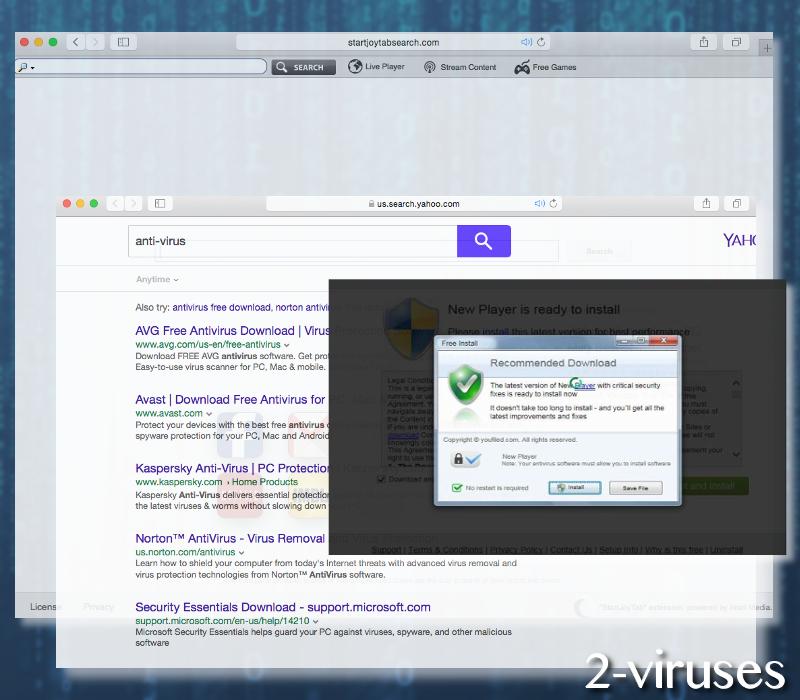Click the purple Yahoo search magnifier button

point(484,241)
